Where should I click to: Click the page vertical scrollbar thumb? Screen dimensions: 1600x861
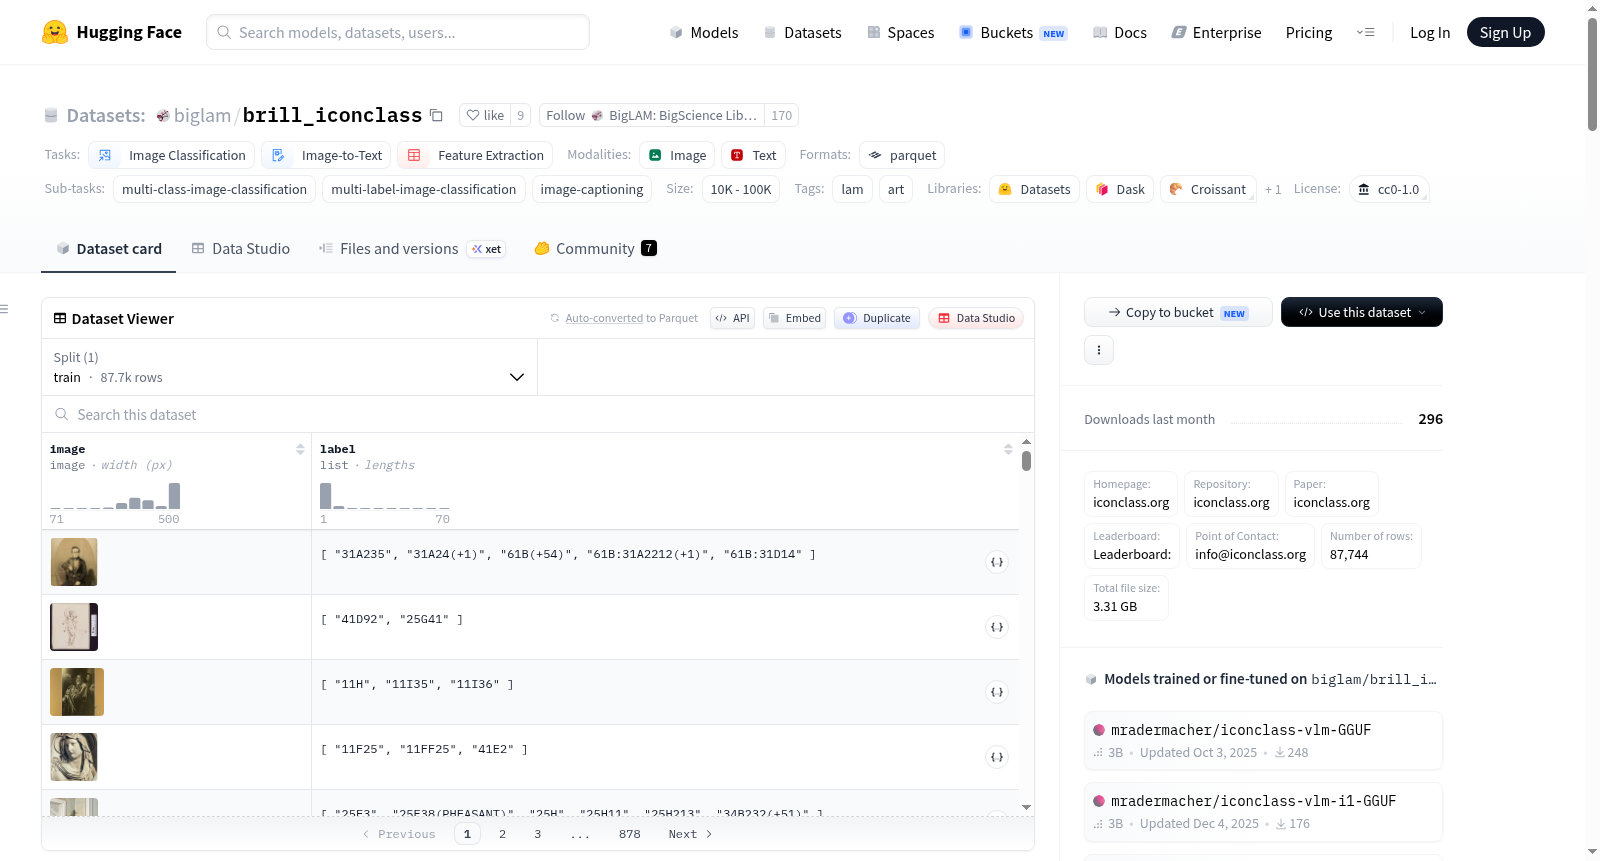click(x=1592, y=74)
